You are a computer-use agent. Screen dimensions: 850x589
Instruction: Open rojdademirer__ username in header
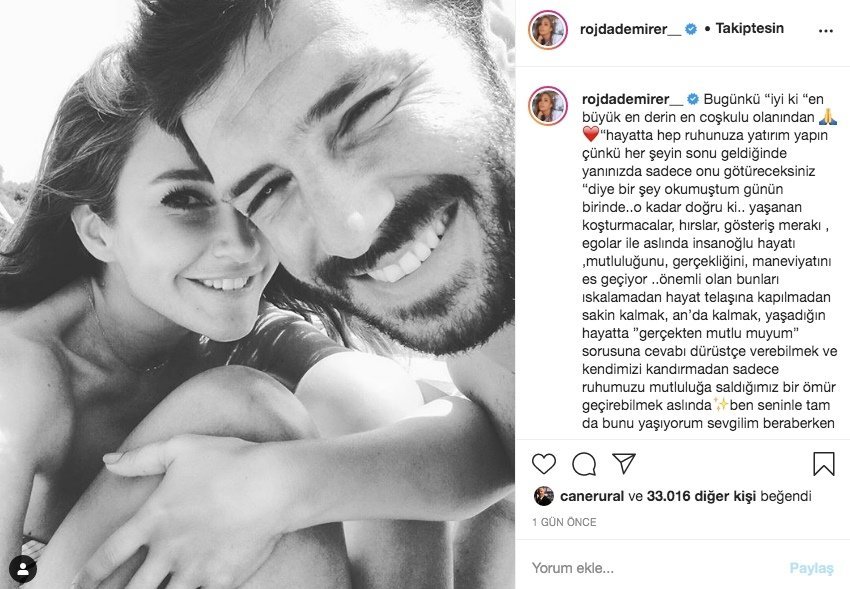click(630, 29)
